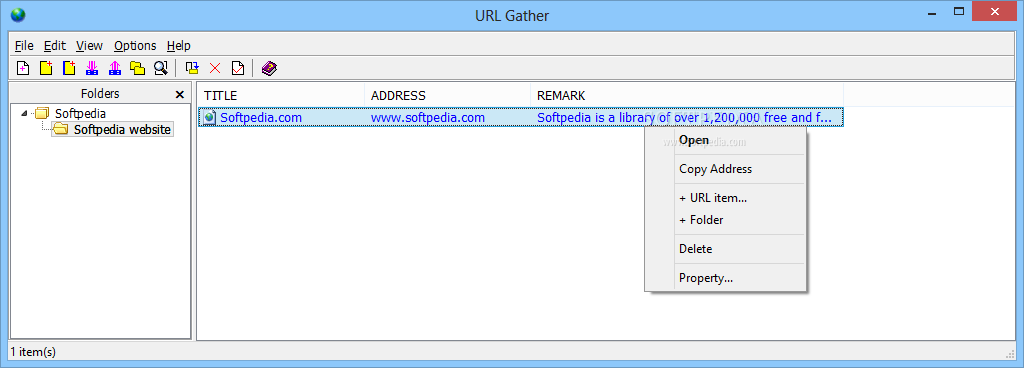Click the overlapping yellow folders icon
Viewport: 1024px width, 368px height.
[x=137, y=68]
